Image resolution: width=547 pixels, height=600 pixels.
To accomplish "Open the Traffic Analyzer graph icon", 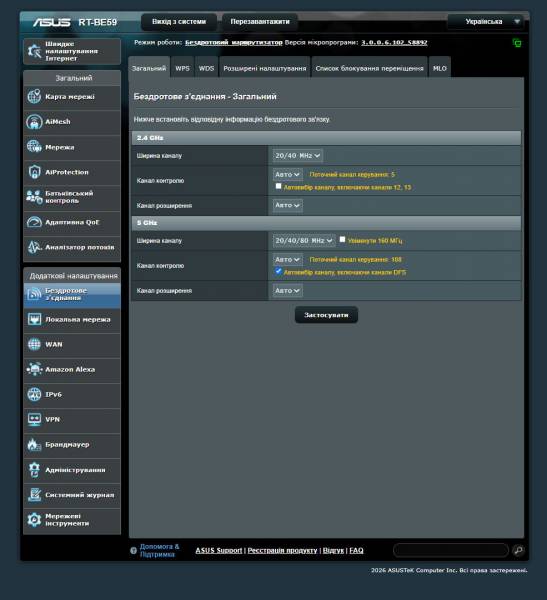I will (x=34, y=247).
